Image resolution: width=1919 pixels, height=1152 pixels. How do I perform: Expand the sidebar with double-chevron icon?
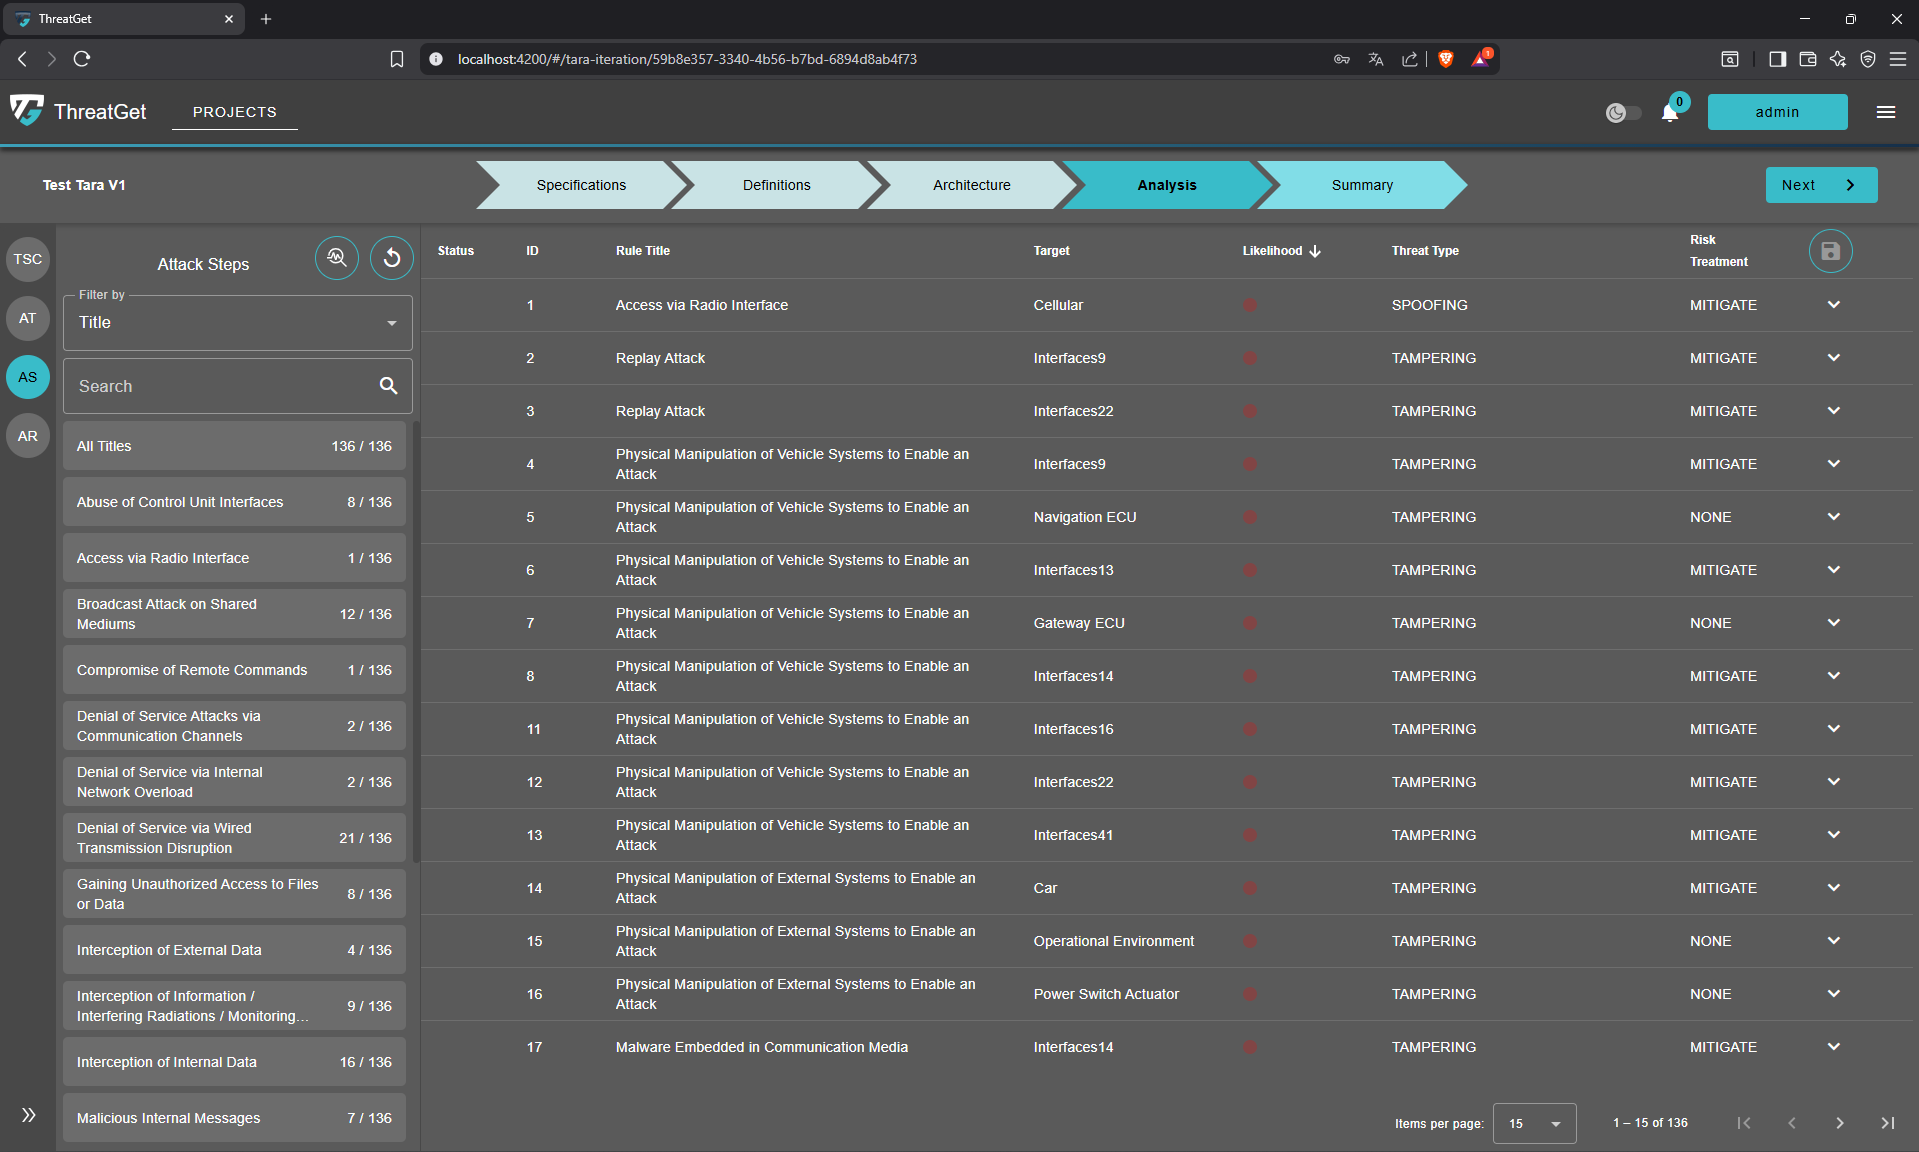click(x=28, y=1115)
